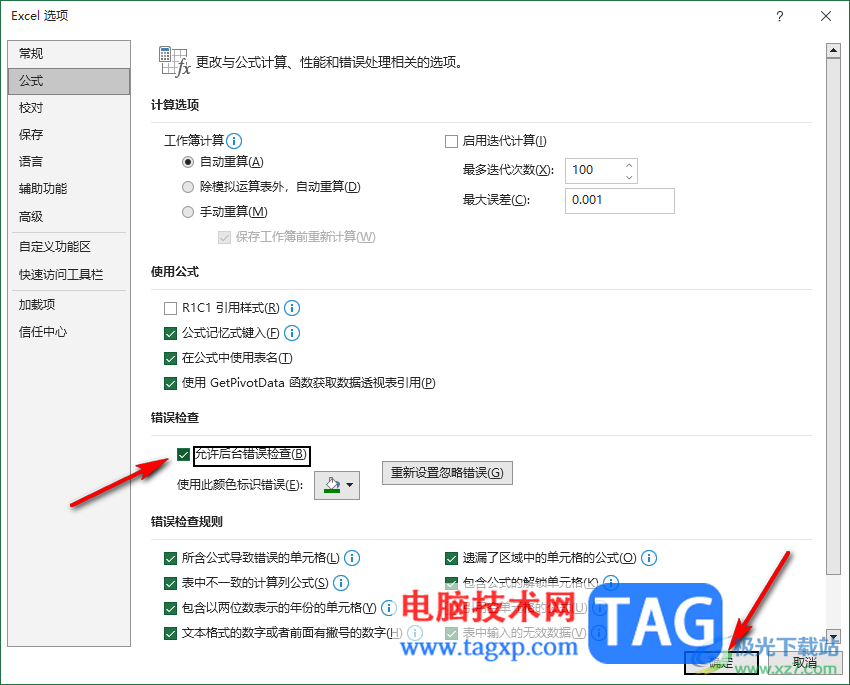Screen dimensions: 850x685
Task: Increase 最多迭代次数 with up spinner
Action: (x=629, y=165)
